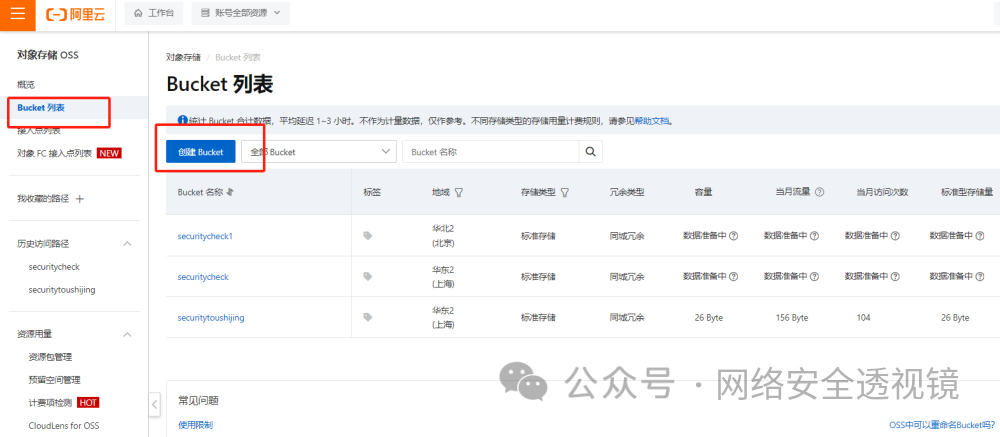Filter by 地域 column funnel icon

pos(459,192)
